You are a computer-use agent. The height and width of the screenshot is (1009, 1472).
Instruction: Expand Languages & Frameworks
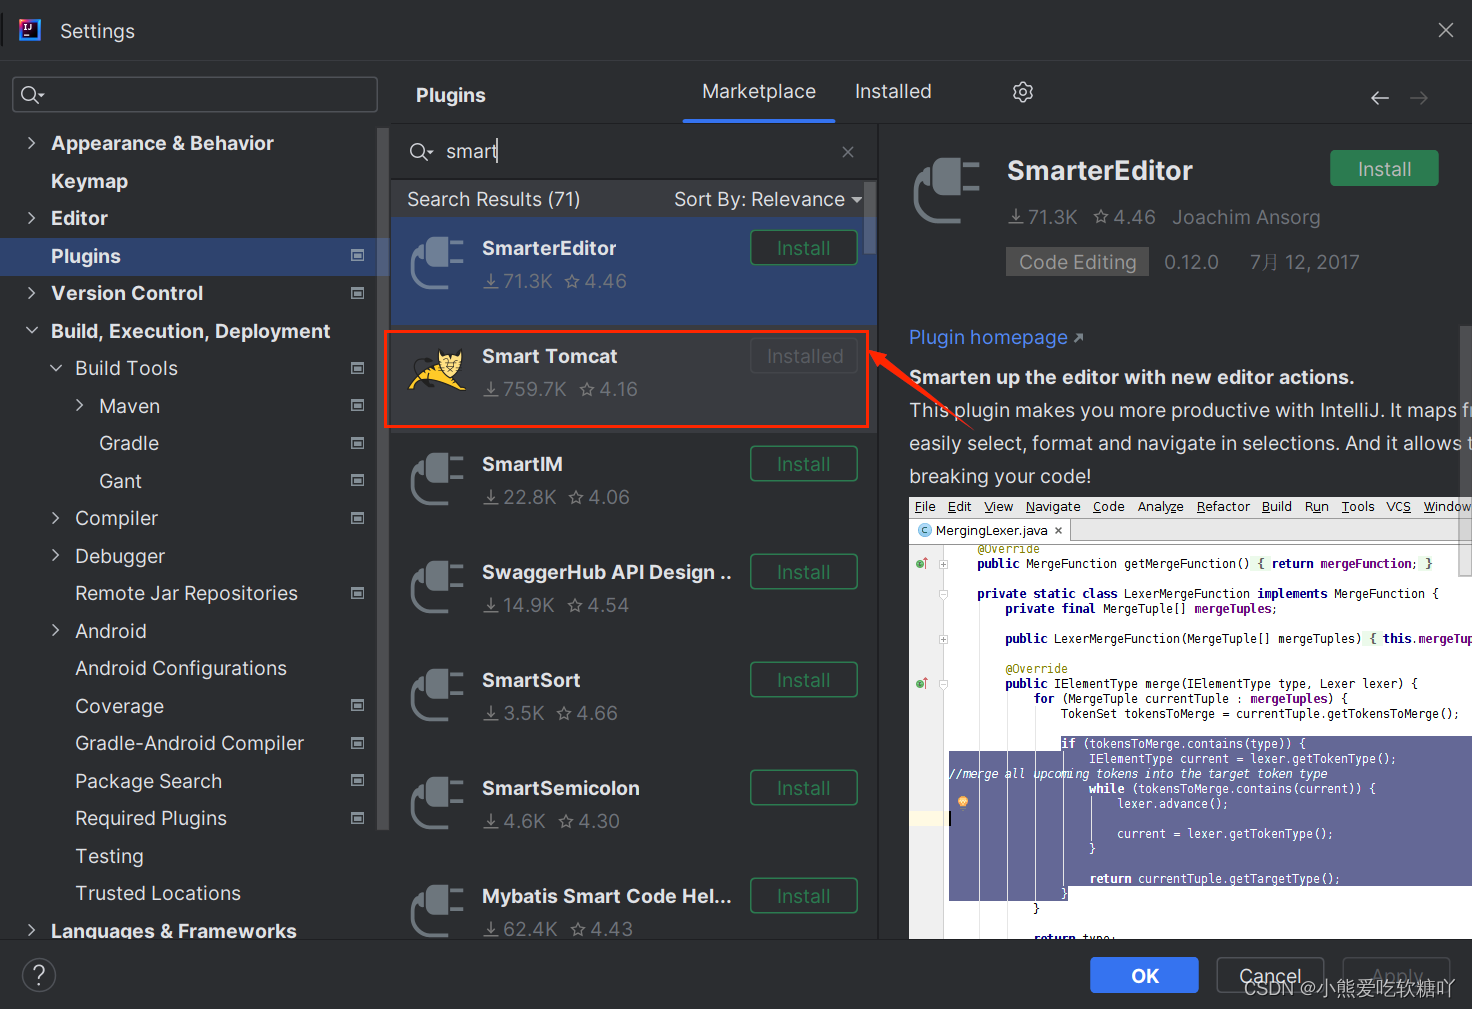[x=31, y=931]
